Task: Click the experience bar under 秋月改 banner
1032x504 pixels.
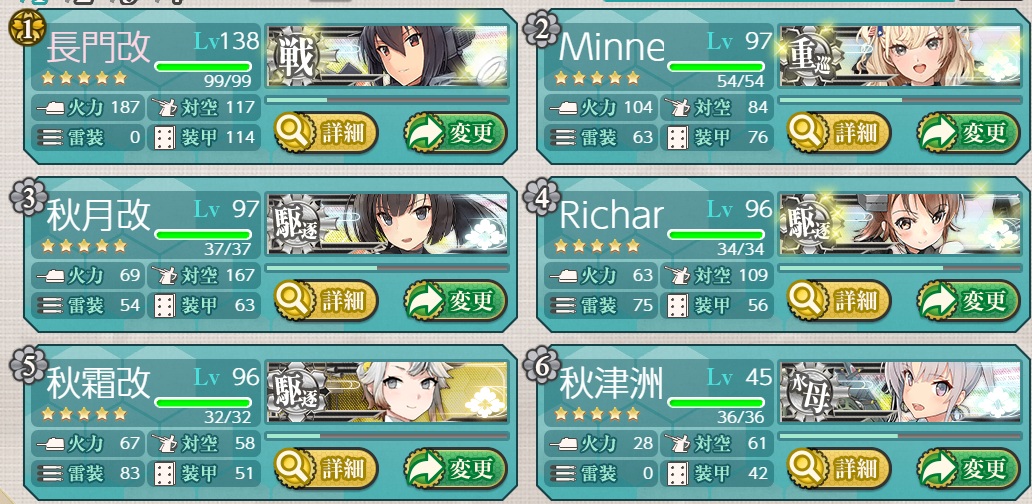Action: pos(387,268)
